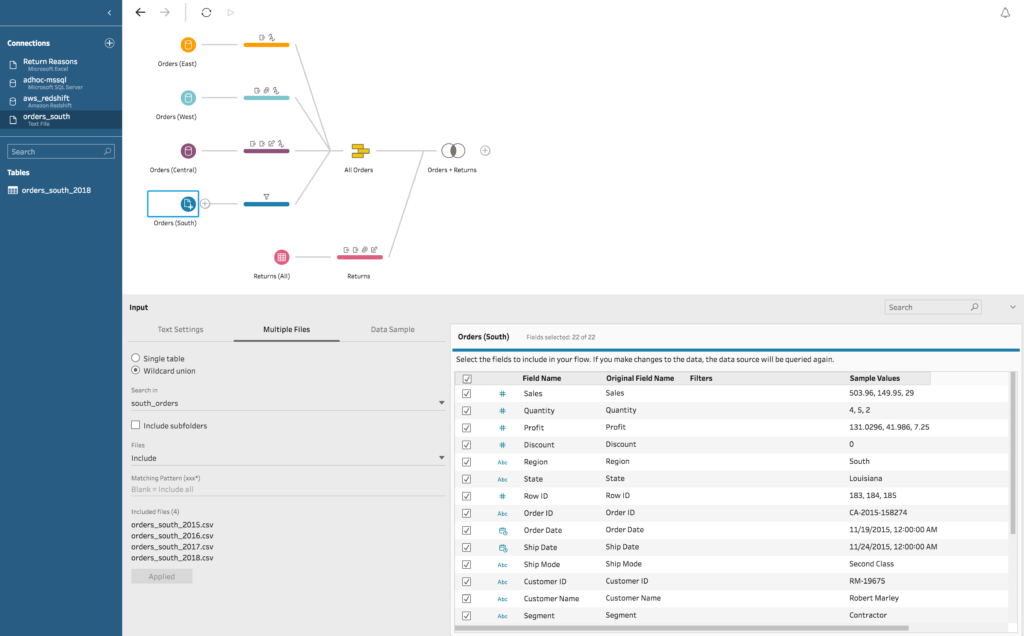Open the Data Sample tab
This screenshot has width=1024, height=636.
click(392, 329)
